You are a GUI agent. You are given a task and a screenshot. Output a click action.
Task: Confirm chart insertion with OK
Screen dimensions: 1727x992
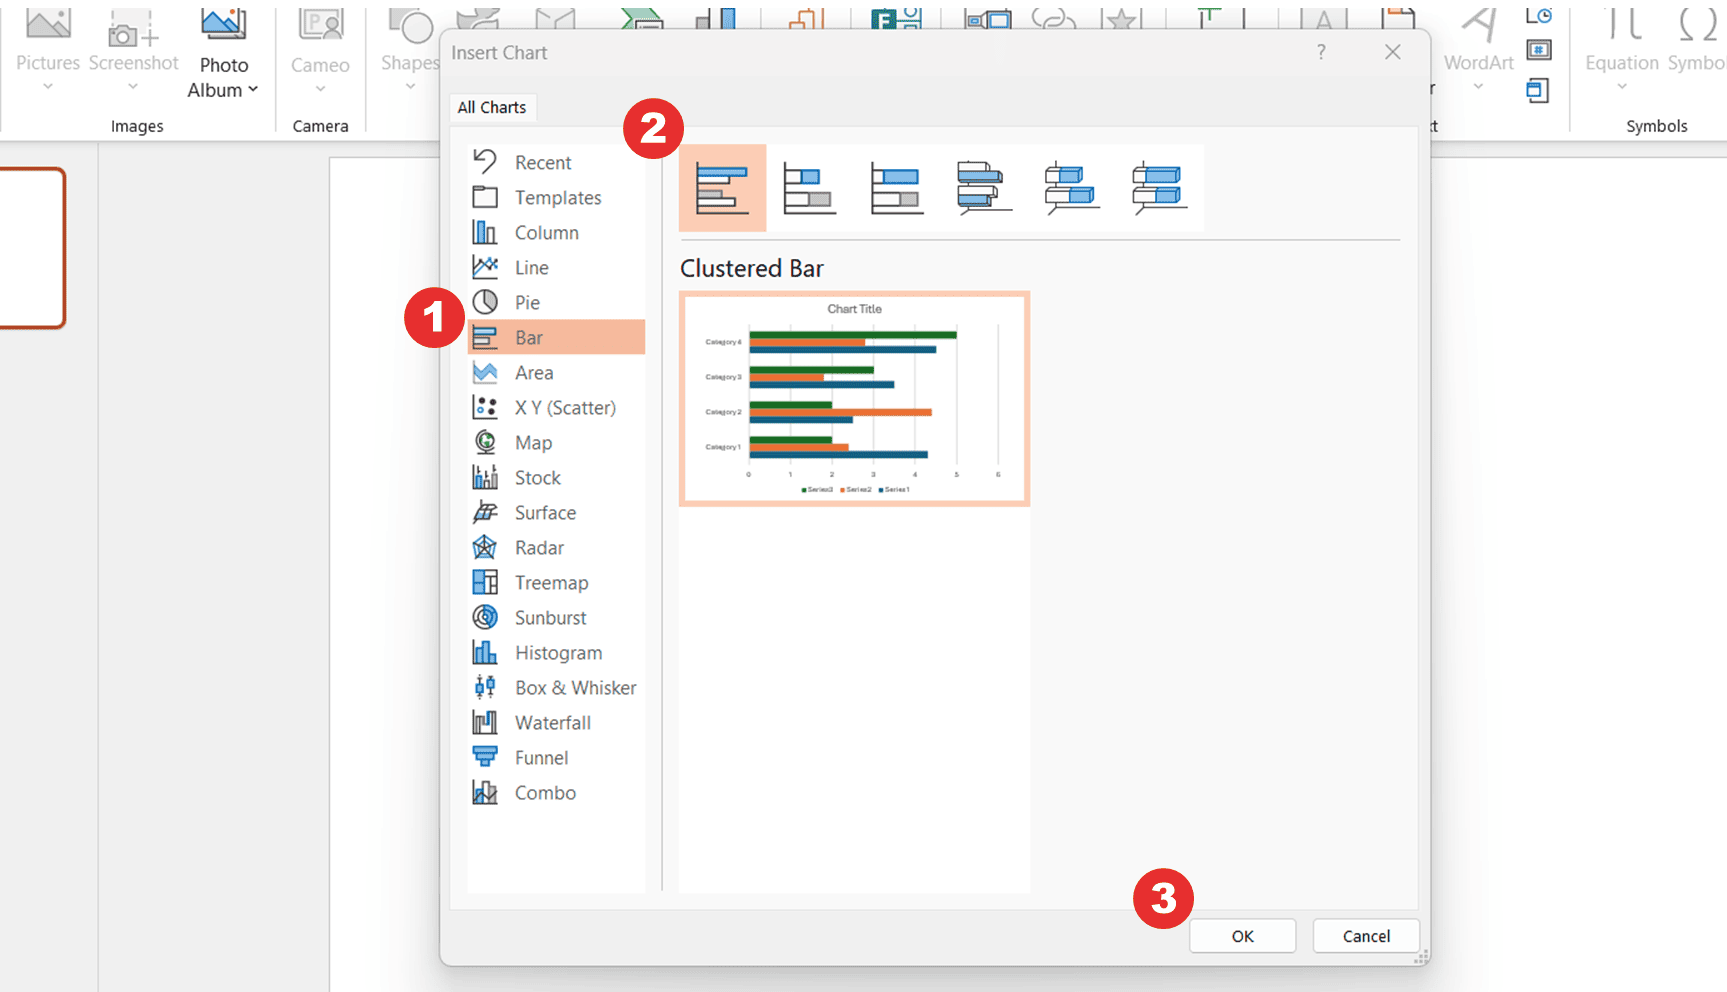pyautogui.click(x=1242, y=936)
